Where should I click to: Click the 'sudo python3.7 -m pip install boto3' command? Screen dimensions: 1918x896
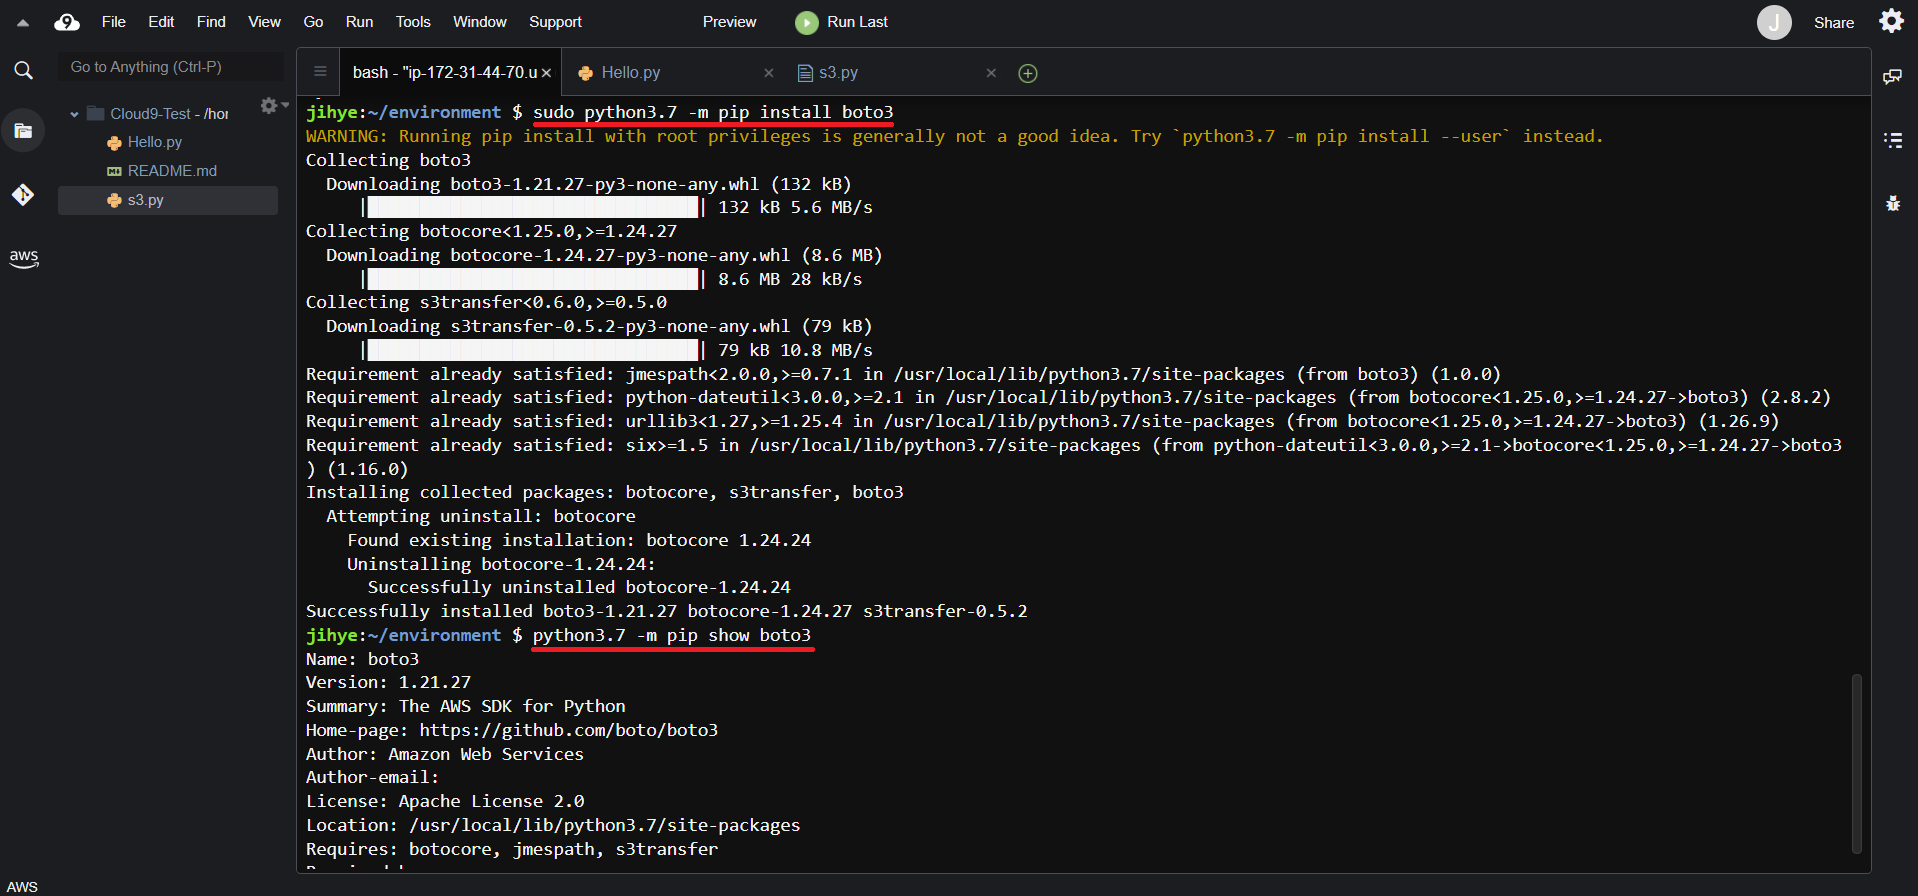click(713, 112)
